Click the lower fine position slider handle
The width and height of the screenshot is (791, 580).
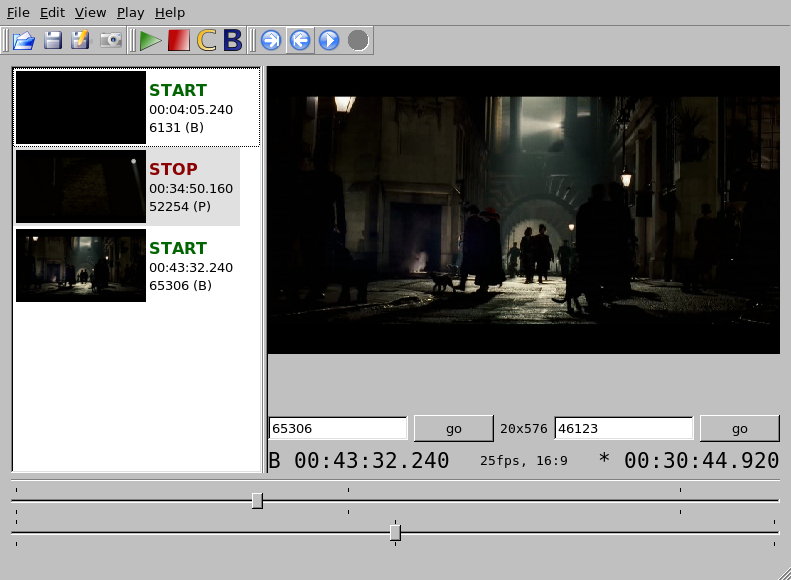(x=396, y=533)
